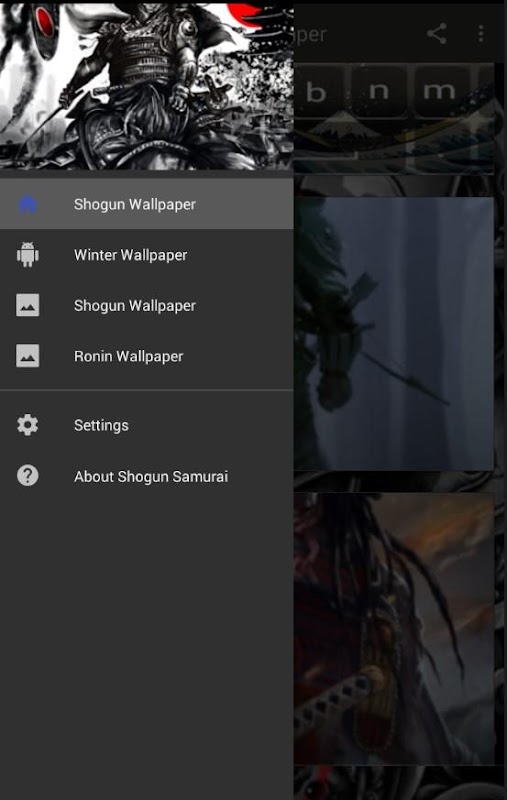507x800 pixels.
Task: Tap the samurai drawer header image
Action: click(146, 85)
